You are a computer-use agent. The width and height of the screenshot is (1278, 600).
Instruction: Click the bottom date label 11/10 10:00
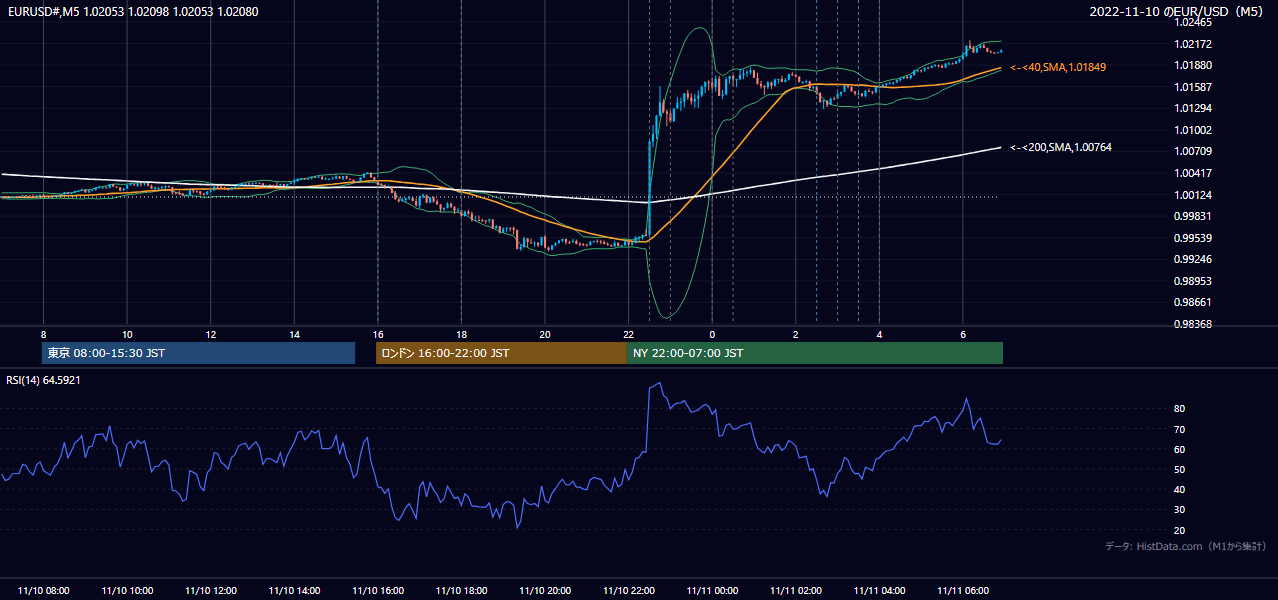(127, 591)
